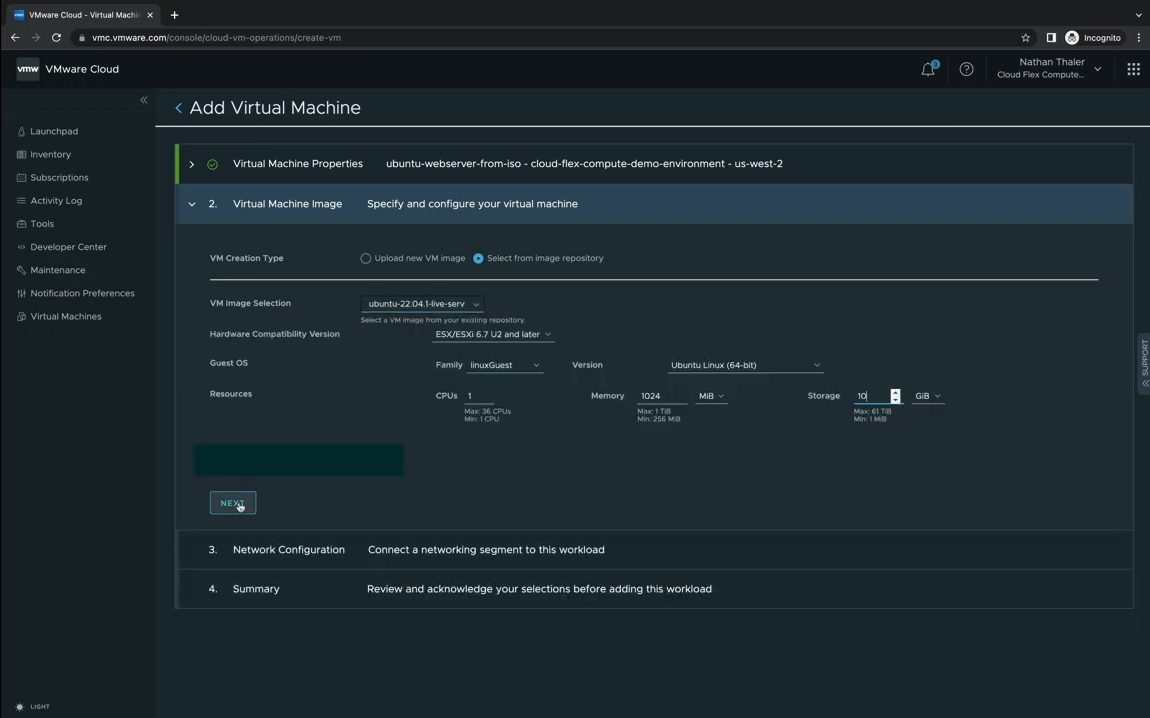
Task: Bookmark this page with the star icon
Action: (x=1025, y=37)
